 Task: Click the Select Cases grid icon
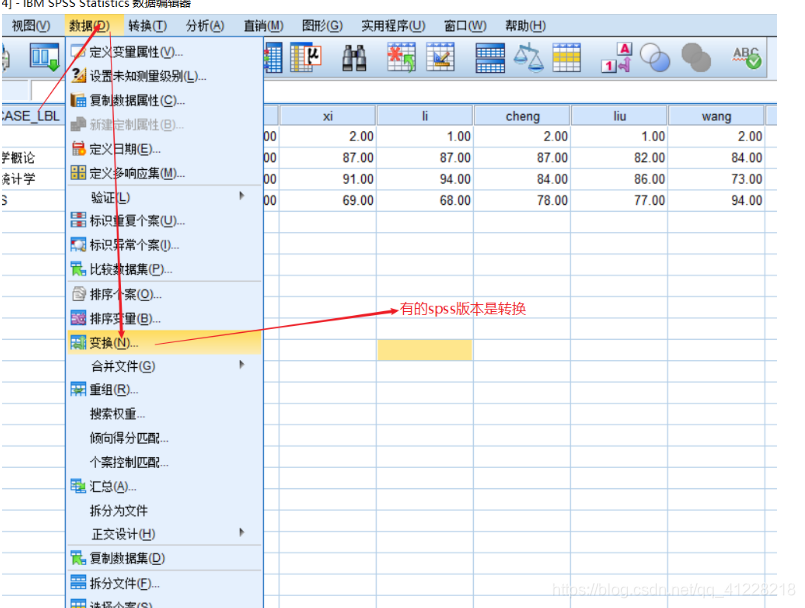pos(566,58)
